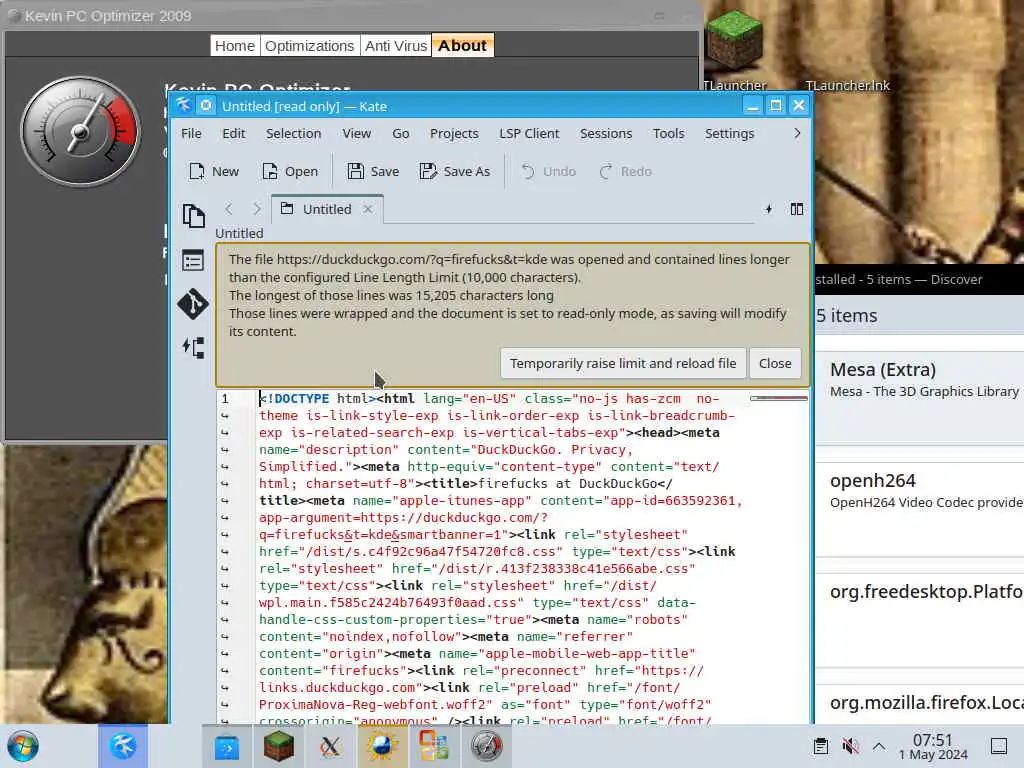This screenshot has height=768, width=1024.
Task: Click the clock showing 07:51
Action: point(933,746)
